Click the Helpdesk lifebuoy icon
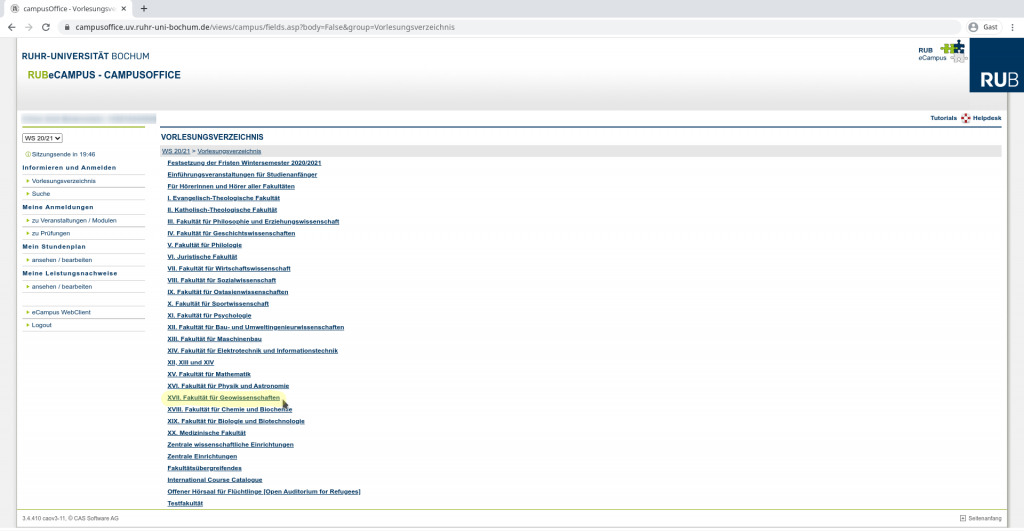 point(966,118)
